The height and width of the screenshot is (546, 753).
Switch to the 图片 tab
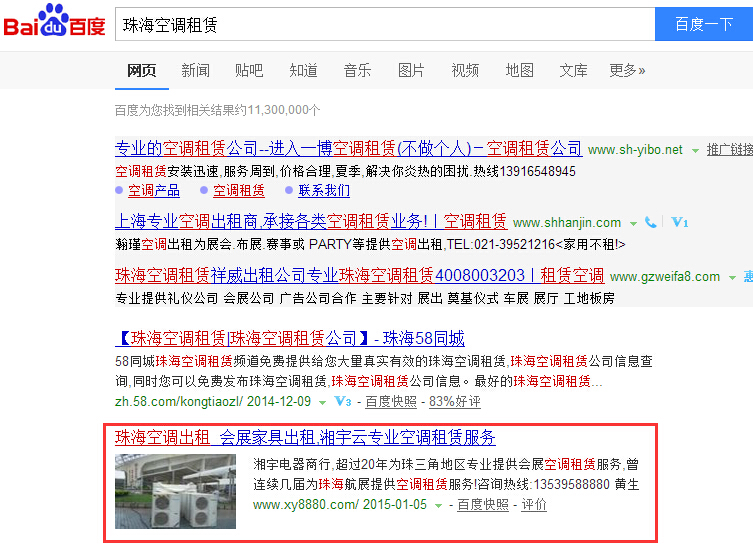[411, 71]
